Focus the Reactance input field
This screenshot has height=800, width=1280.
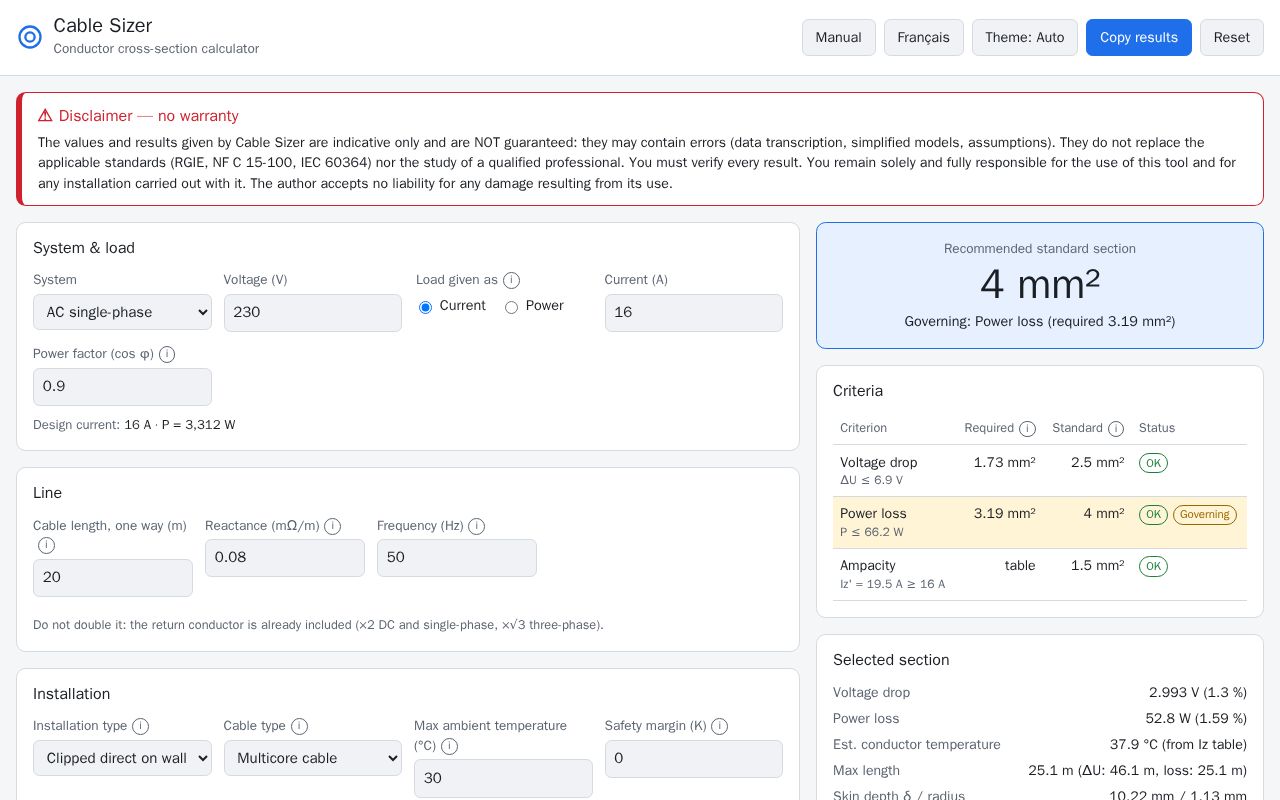pos(285,558)
